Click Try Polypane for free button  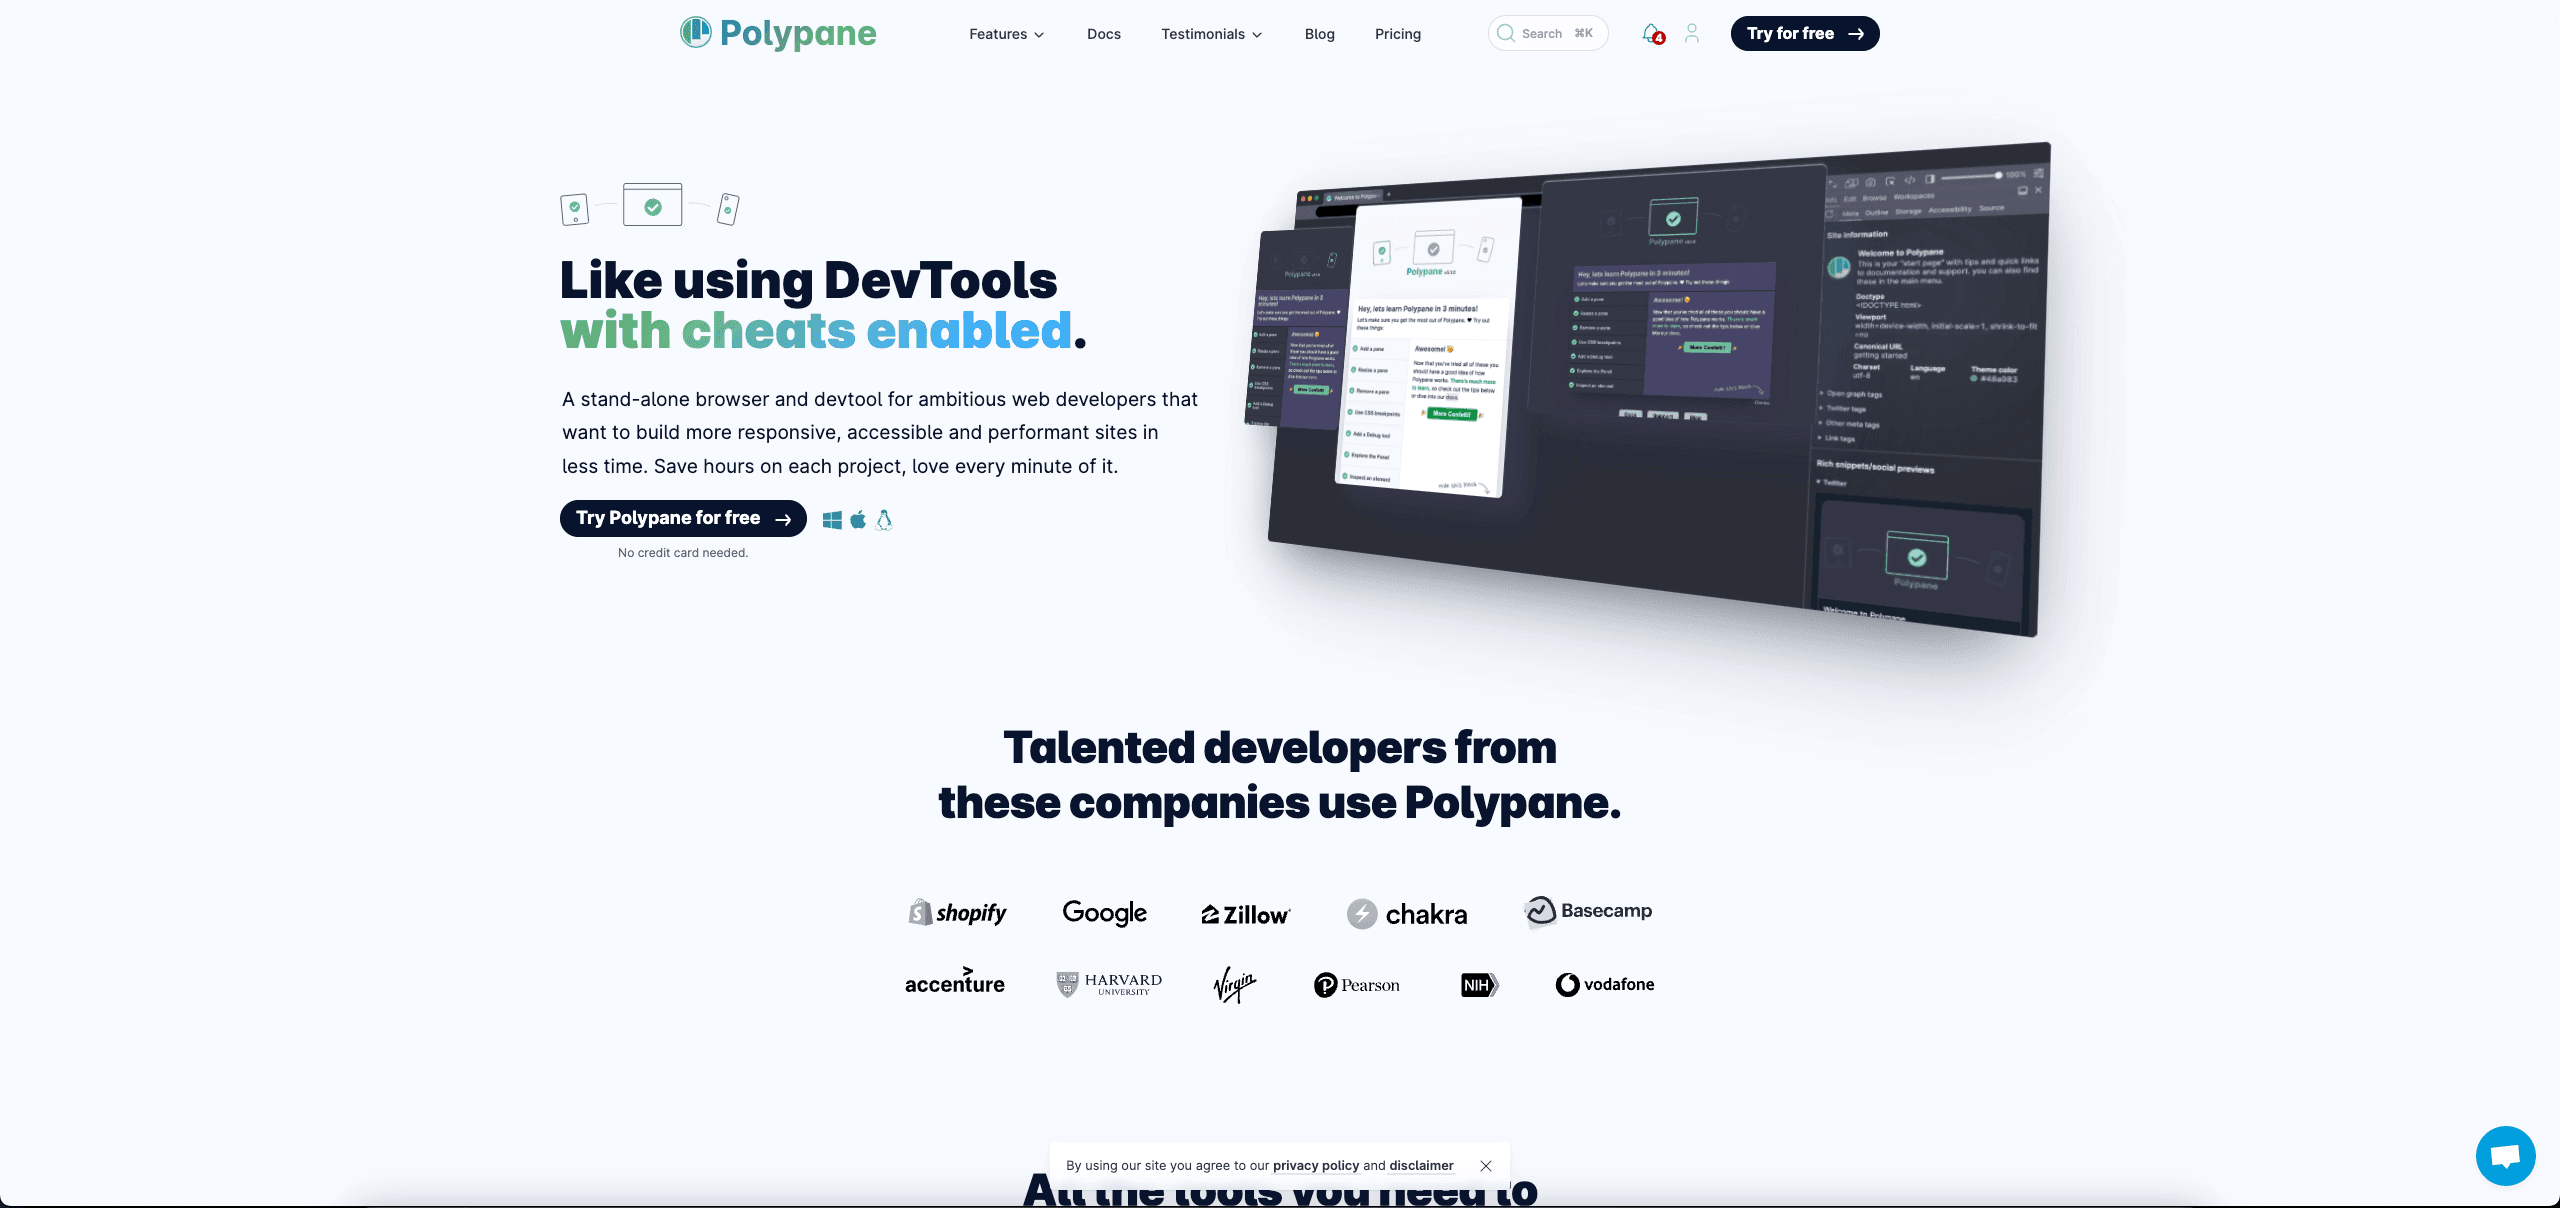click(683, 518)
